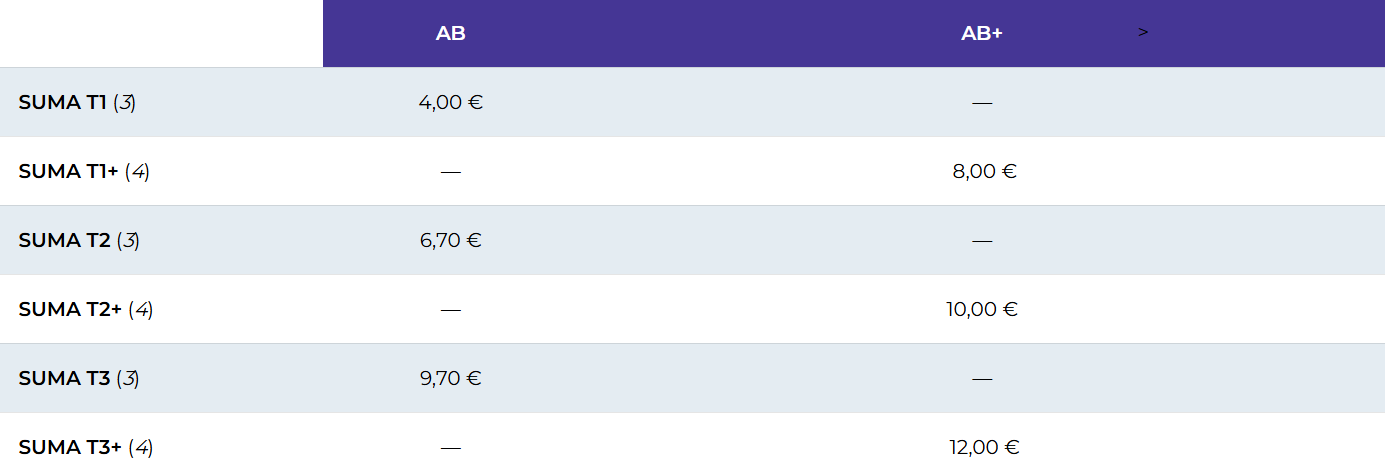Screen dimensions: 1385x476
Task: Click the 6,70 € price cell
Action: (451, 240)
